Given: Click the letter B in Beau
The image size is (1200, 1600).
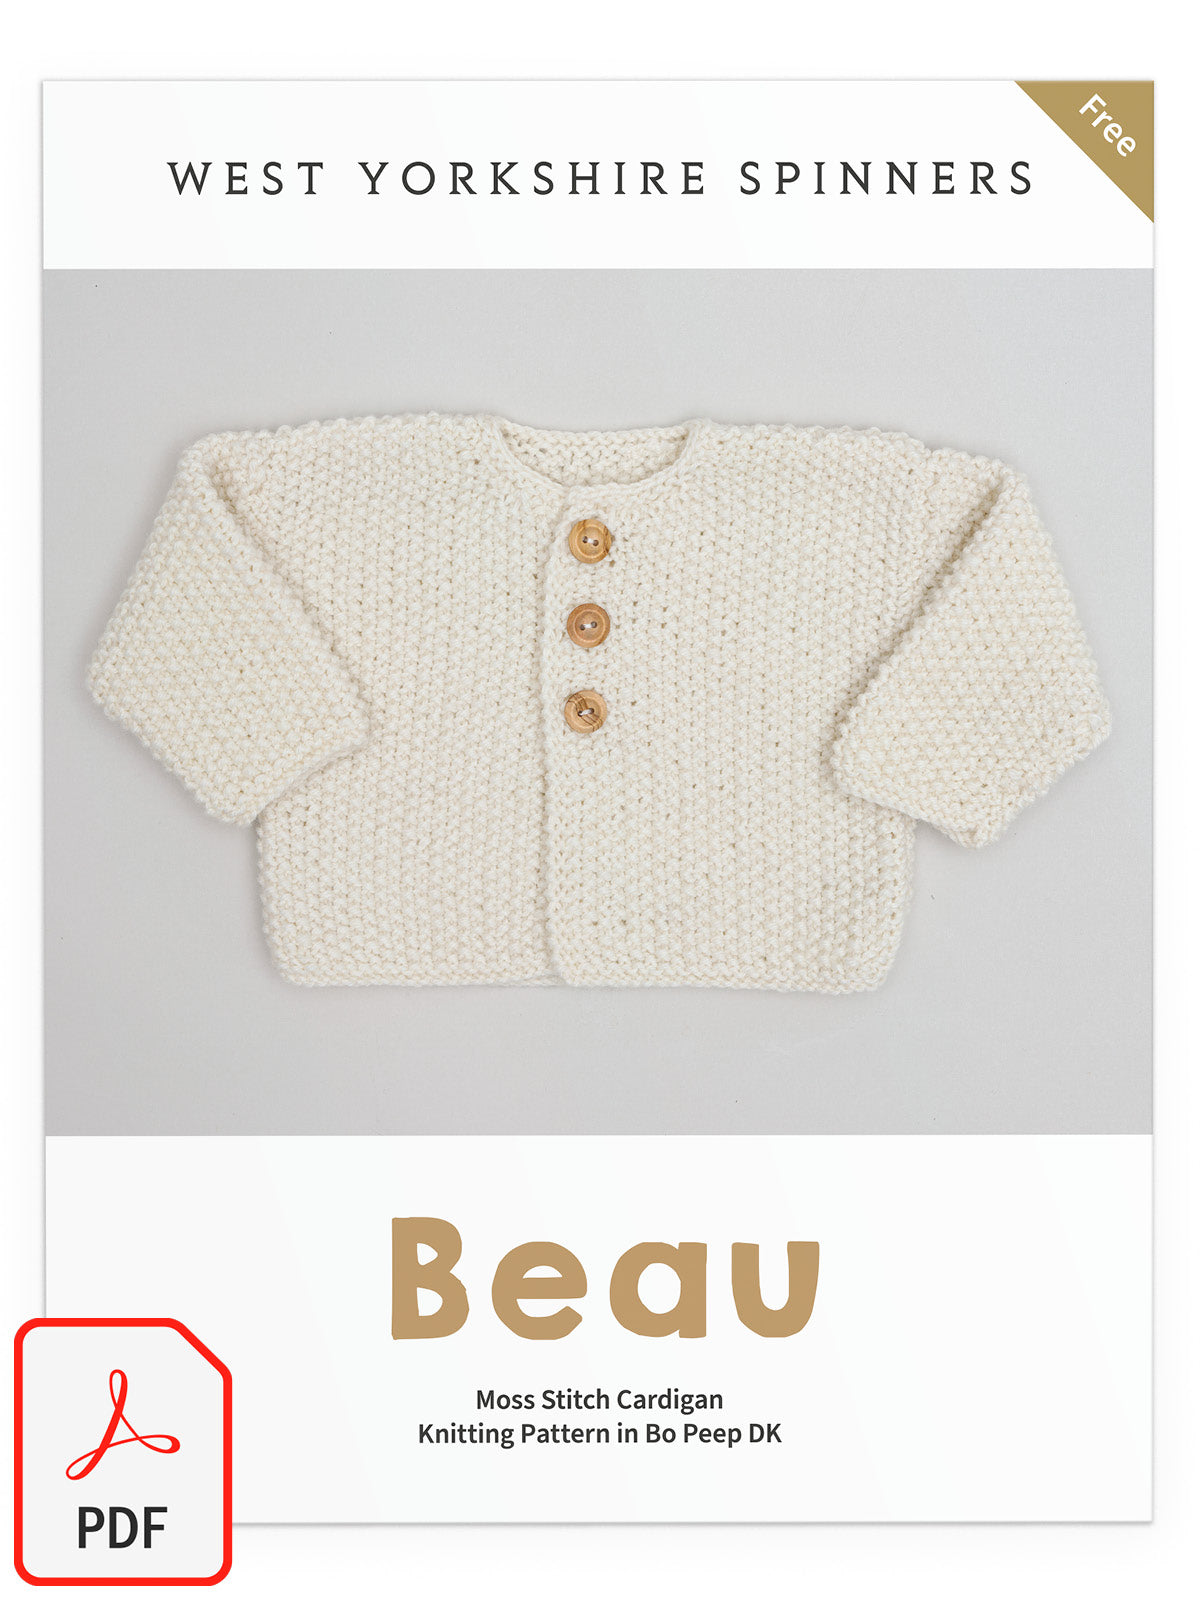Looking at the screenshot, I should (x=430, y=1278).
